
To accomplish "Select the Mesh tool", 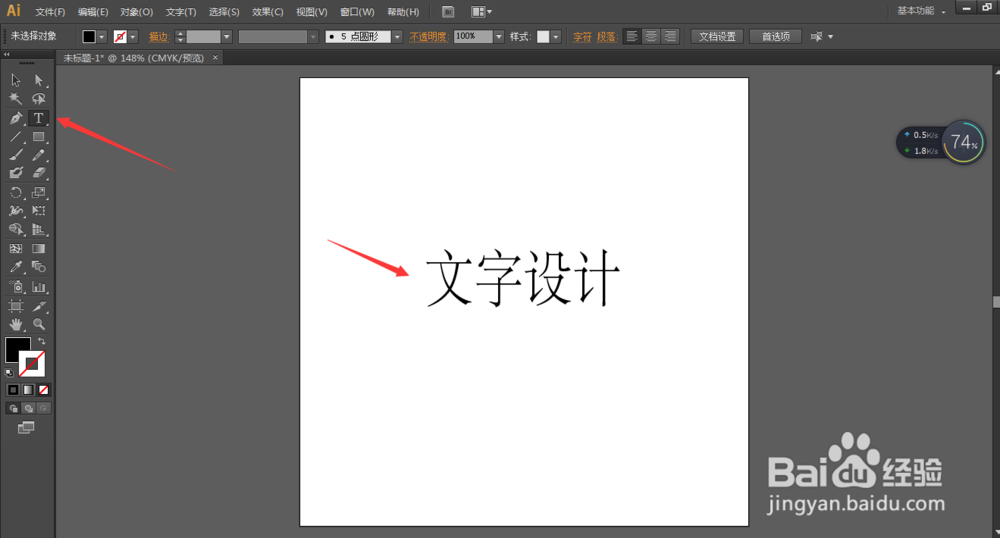I will pyautogui.click(x=16, y=249).
